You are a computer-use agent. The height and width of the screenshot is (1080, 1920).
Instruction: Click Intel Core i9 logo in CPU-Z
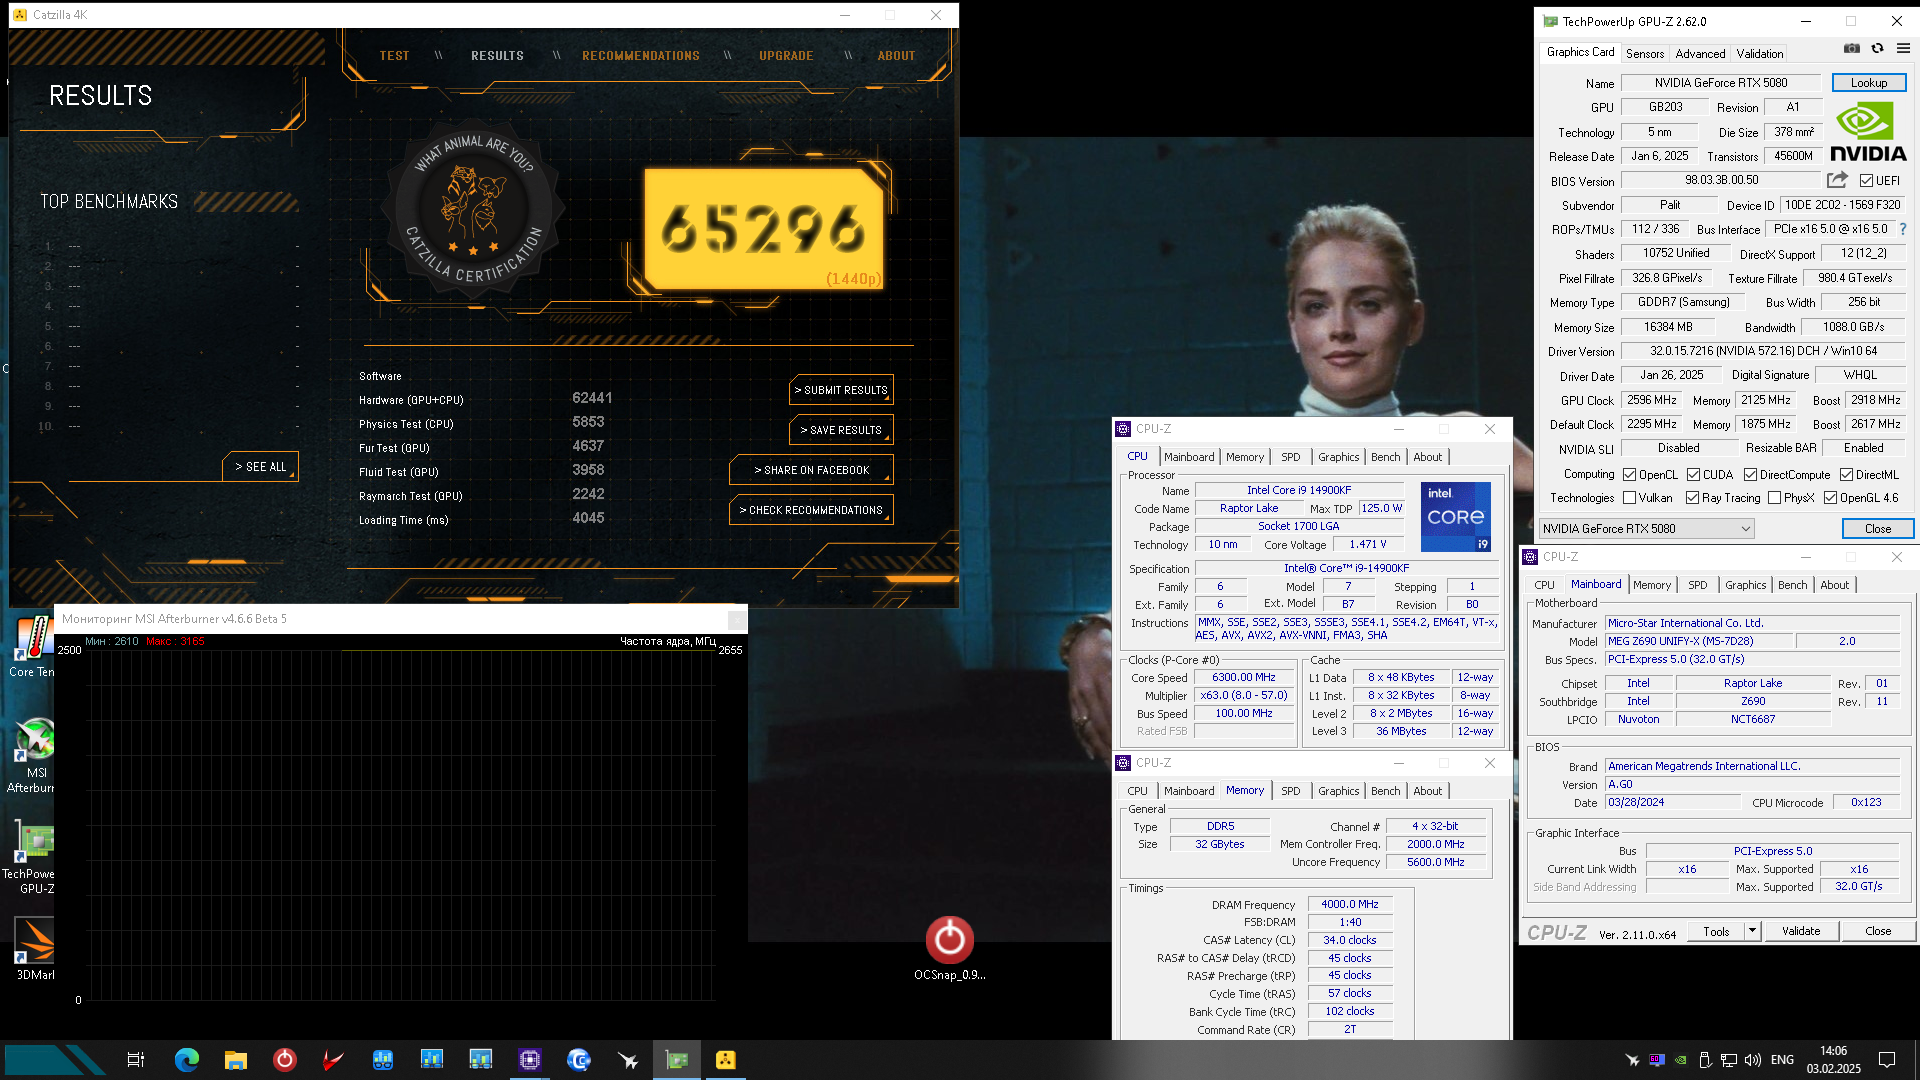tap(1456, 517)
